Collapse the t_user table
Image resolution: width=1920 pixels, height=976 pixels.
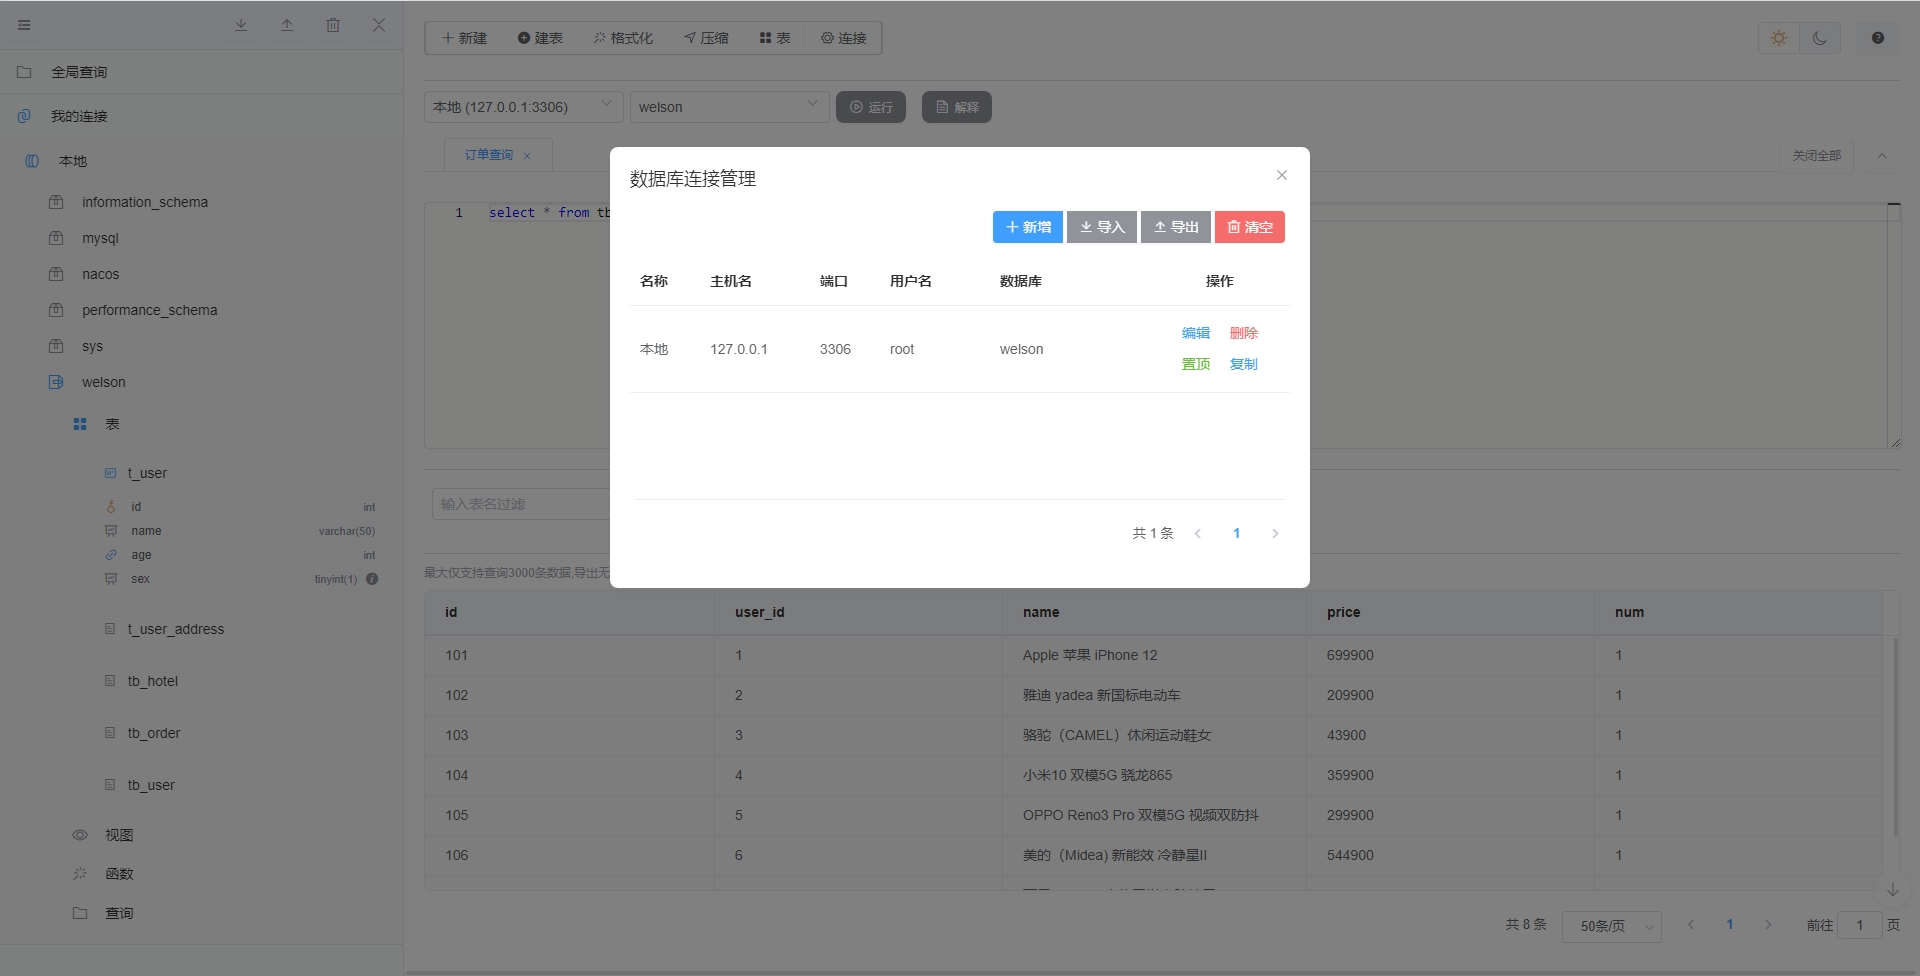tap(147, 473)
